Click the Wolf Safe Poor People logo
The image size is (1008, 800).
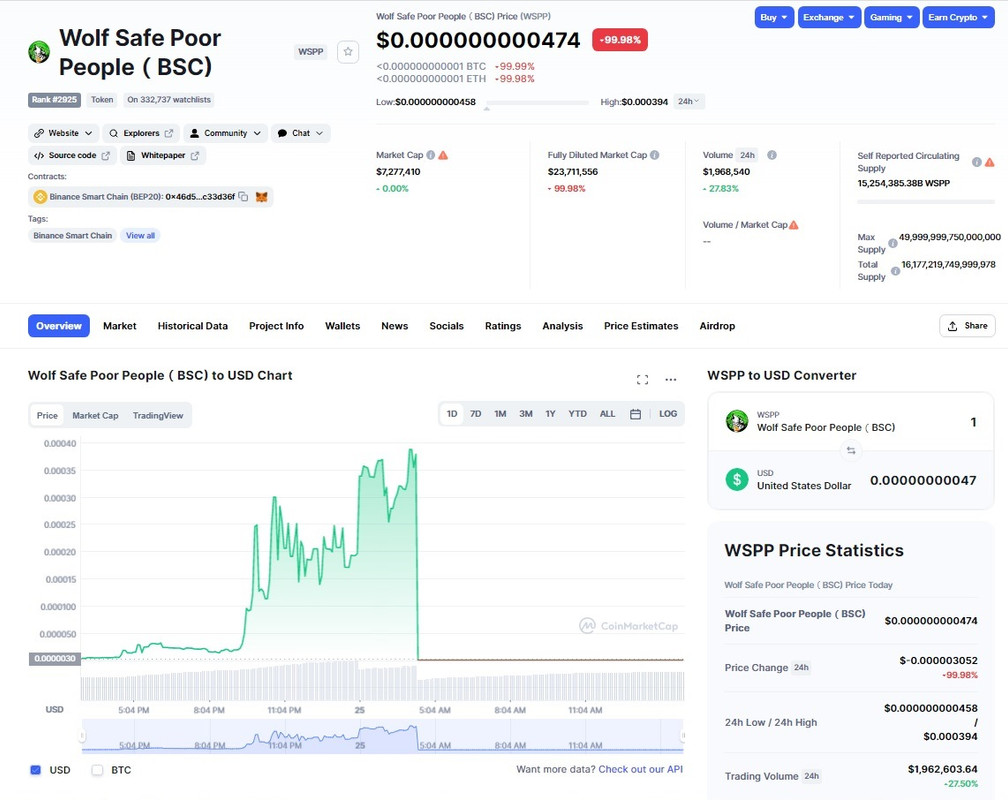[39, 52]
